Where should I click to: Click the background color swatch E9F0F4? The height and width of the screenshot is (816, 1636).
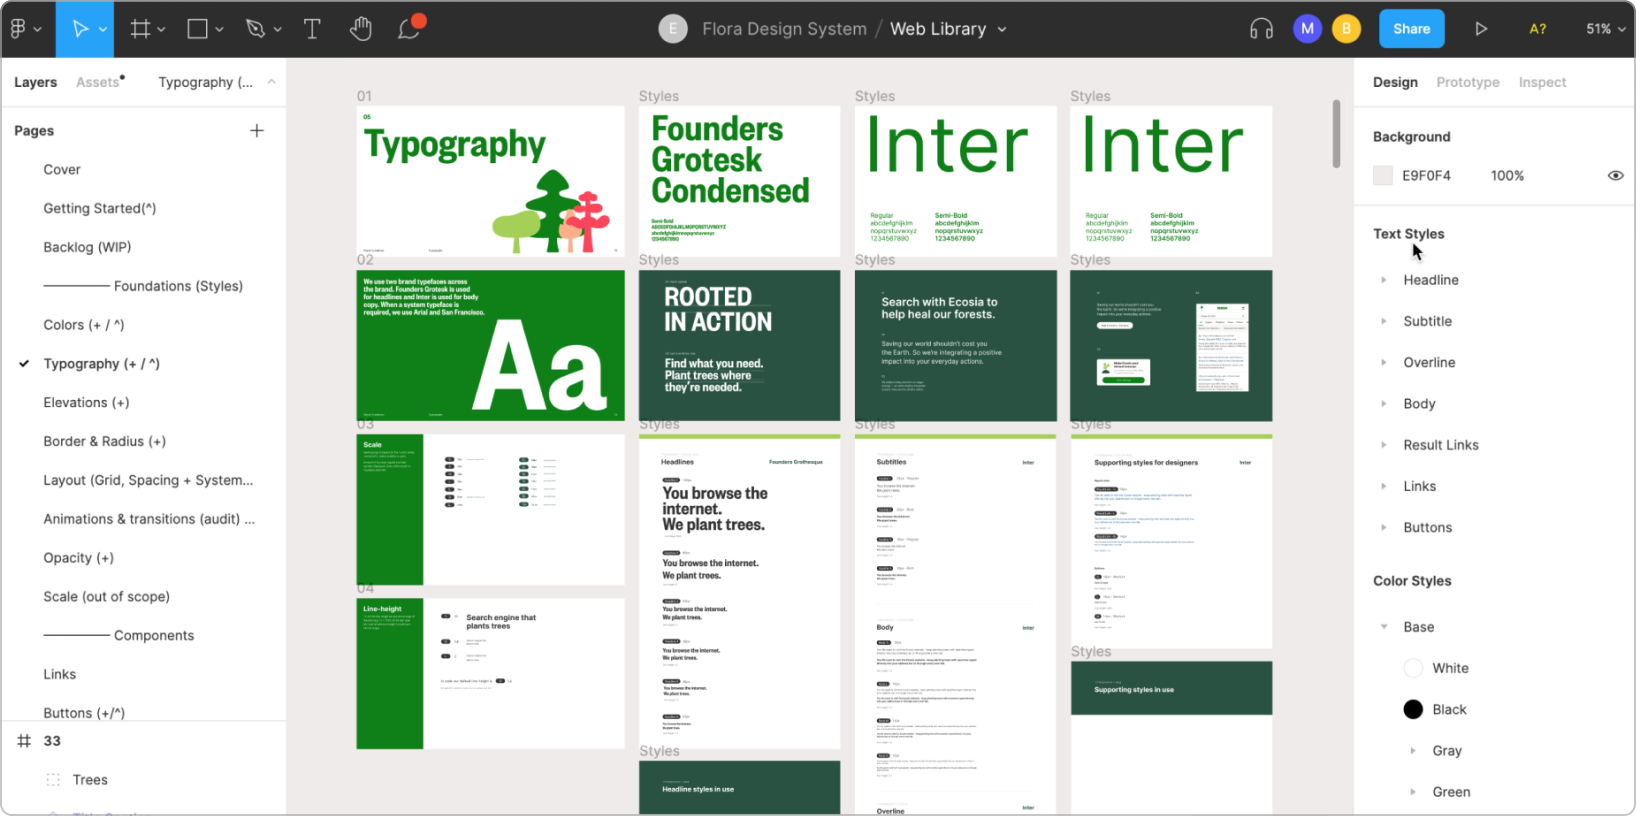pyautogui.click(x=1383, y=176)
